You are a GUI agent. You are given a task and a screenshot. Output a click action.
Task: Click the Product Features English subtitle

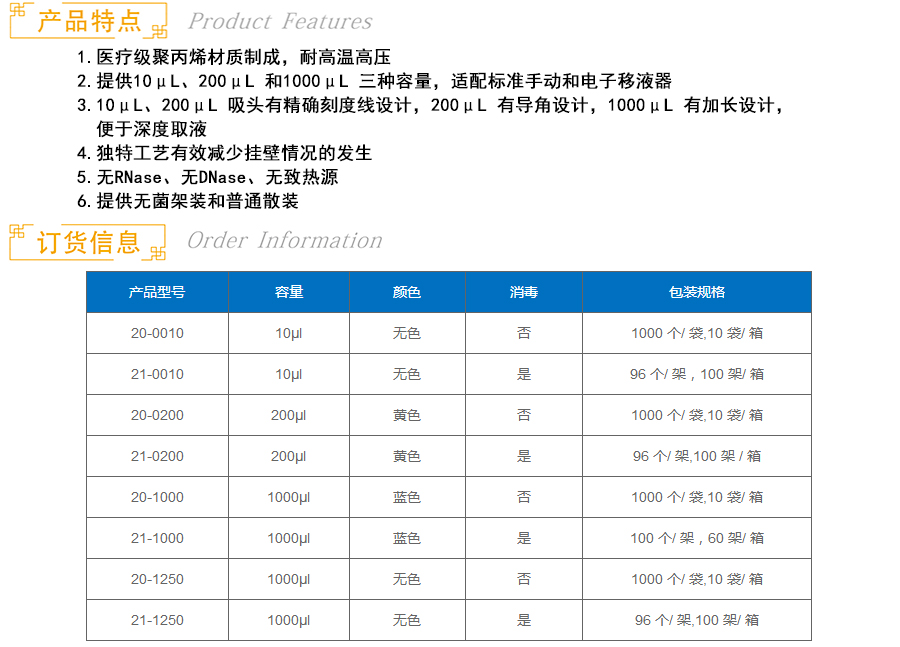click(x=280, y=21)
